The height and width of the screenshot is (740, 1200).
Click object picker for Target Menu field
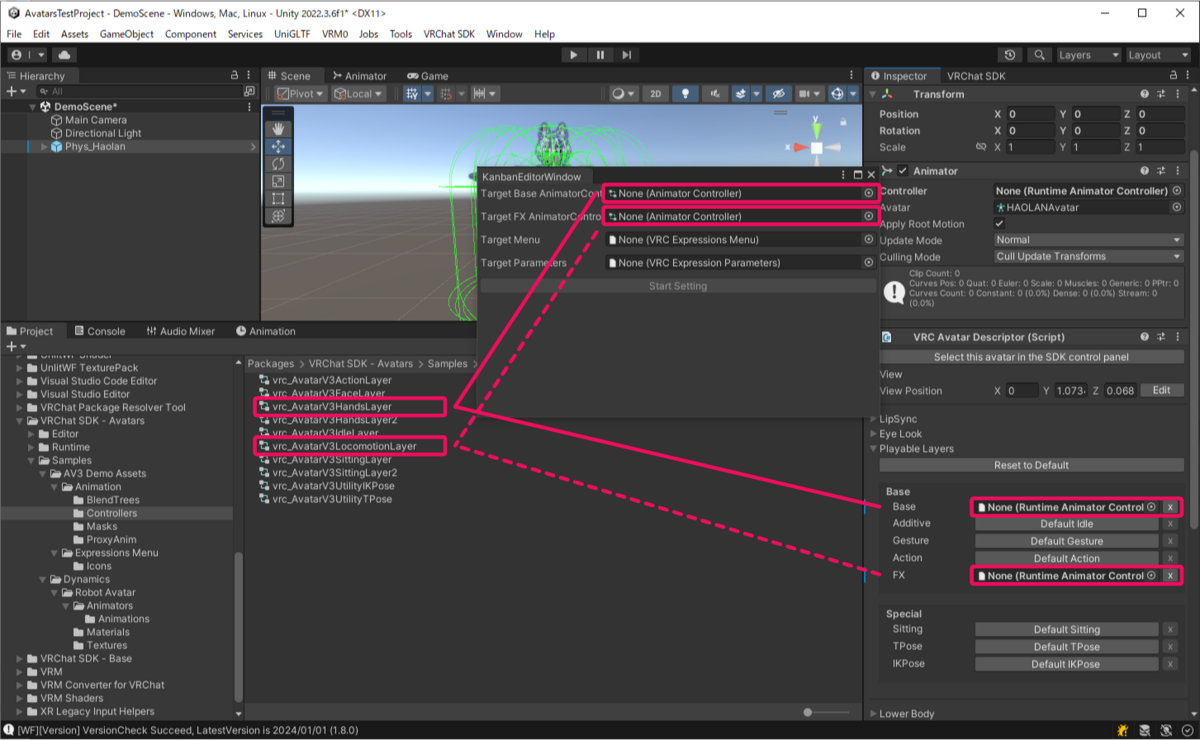click(x=868, y=240)
